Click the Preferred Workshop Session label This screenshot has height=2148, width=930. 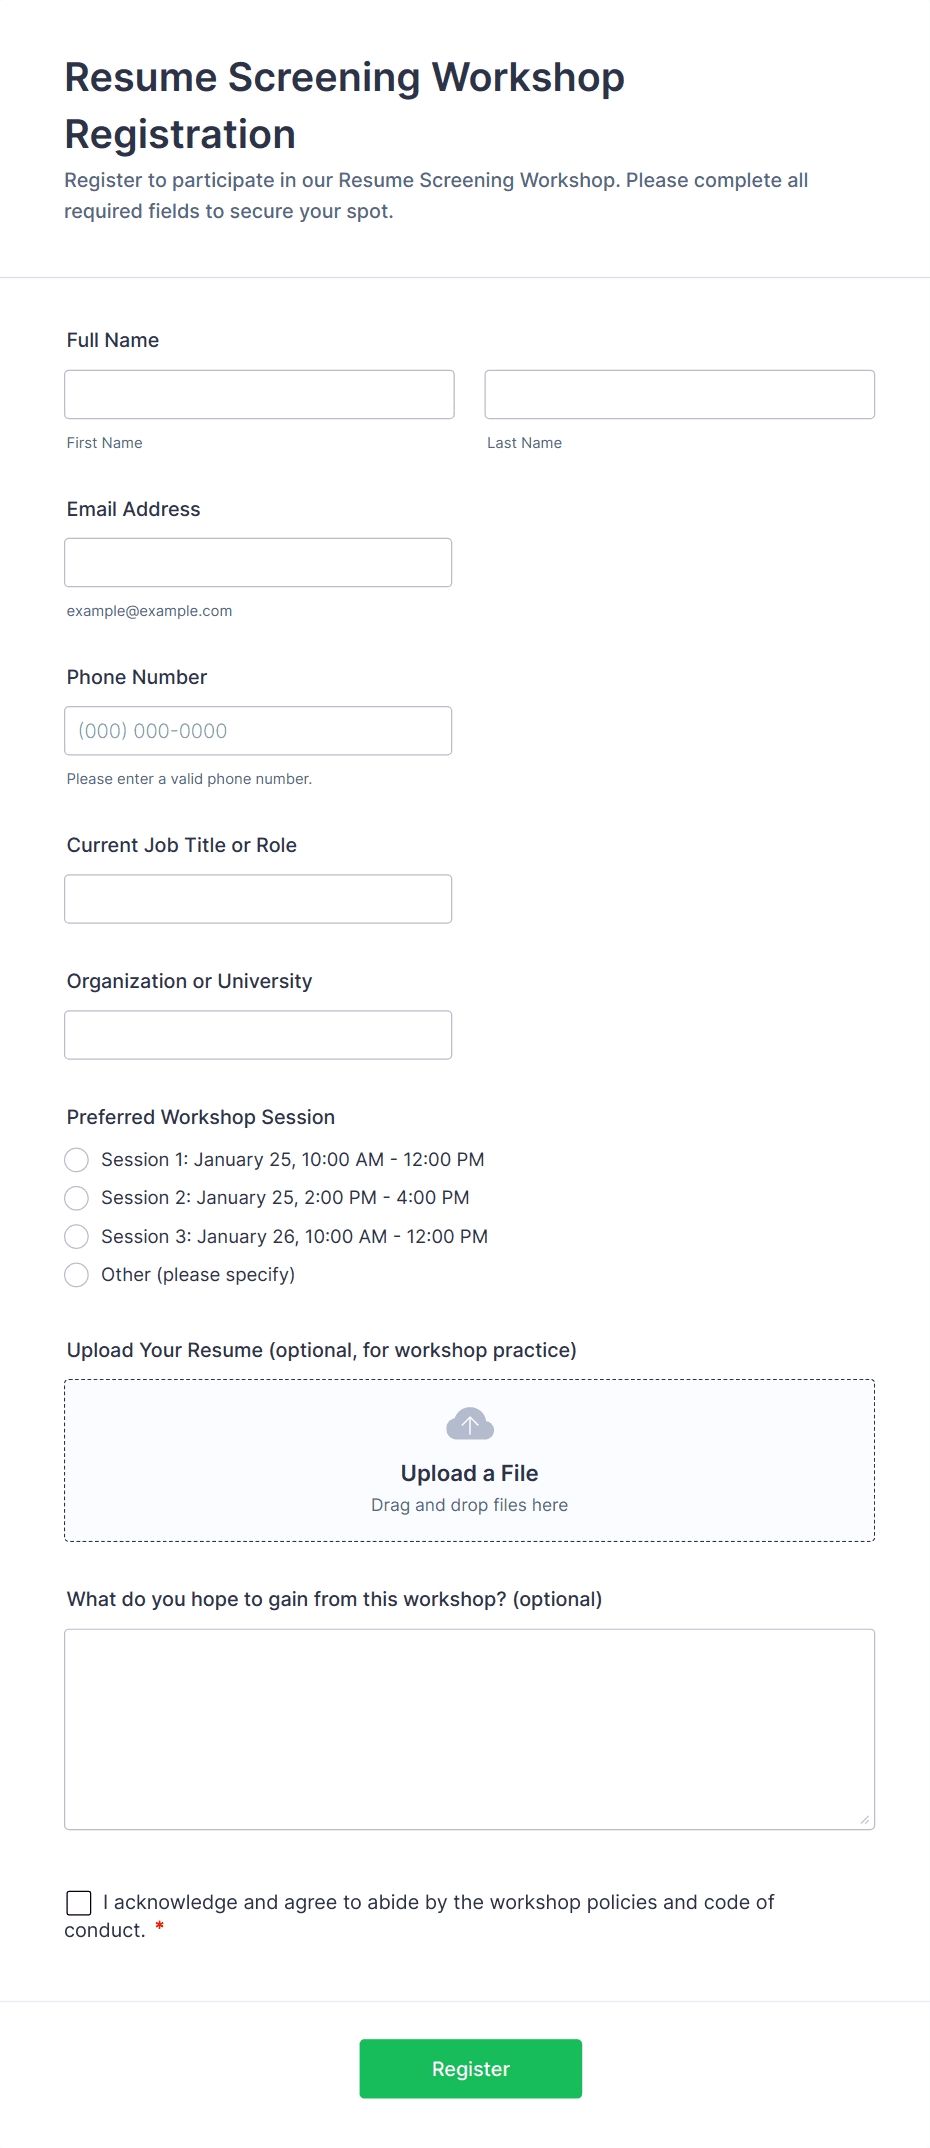click(201, 1117)
